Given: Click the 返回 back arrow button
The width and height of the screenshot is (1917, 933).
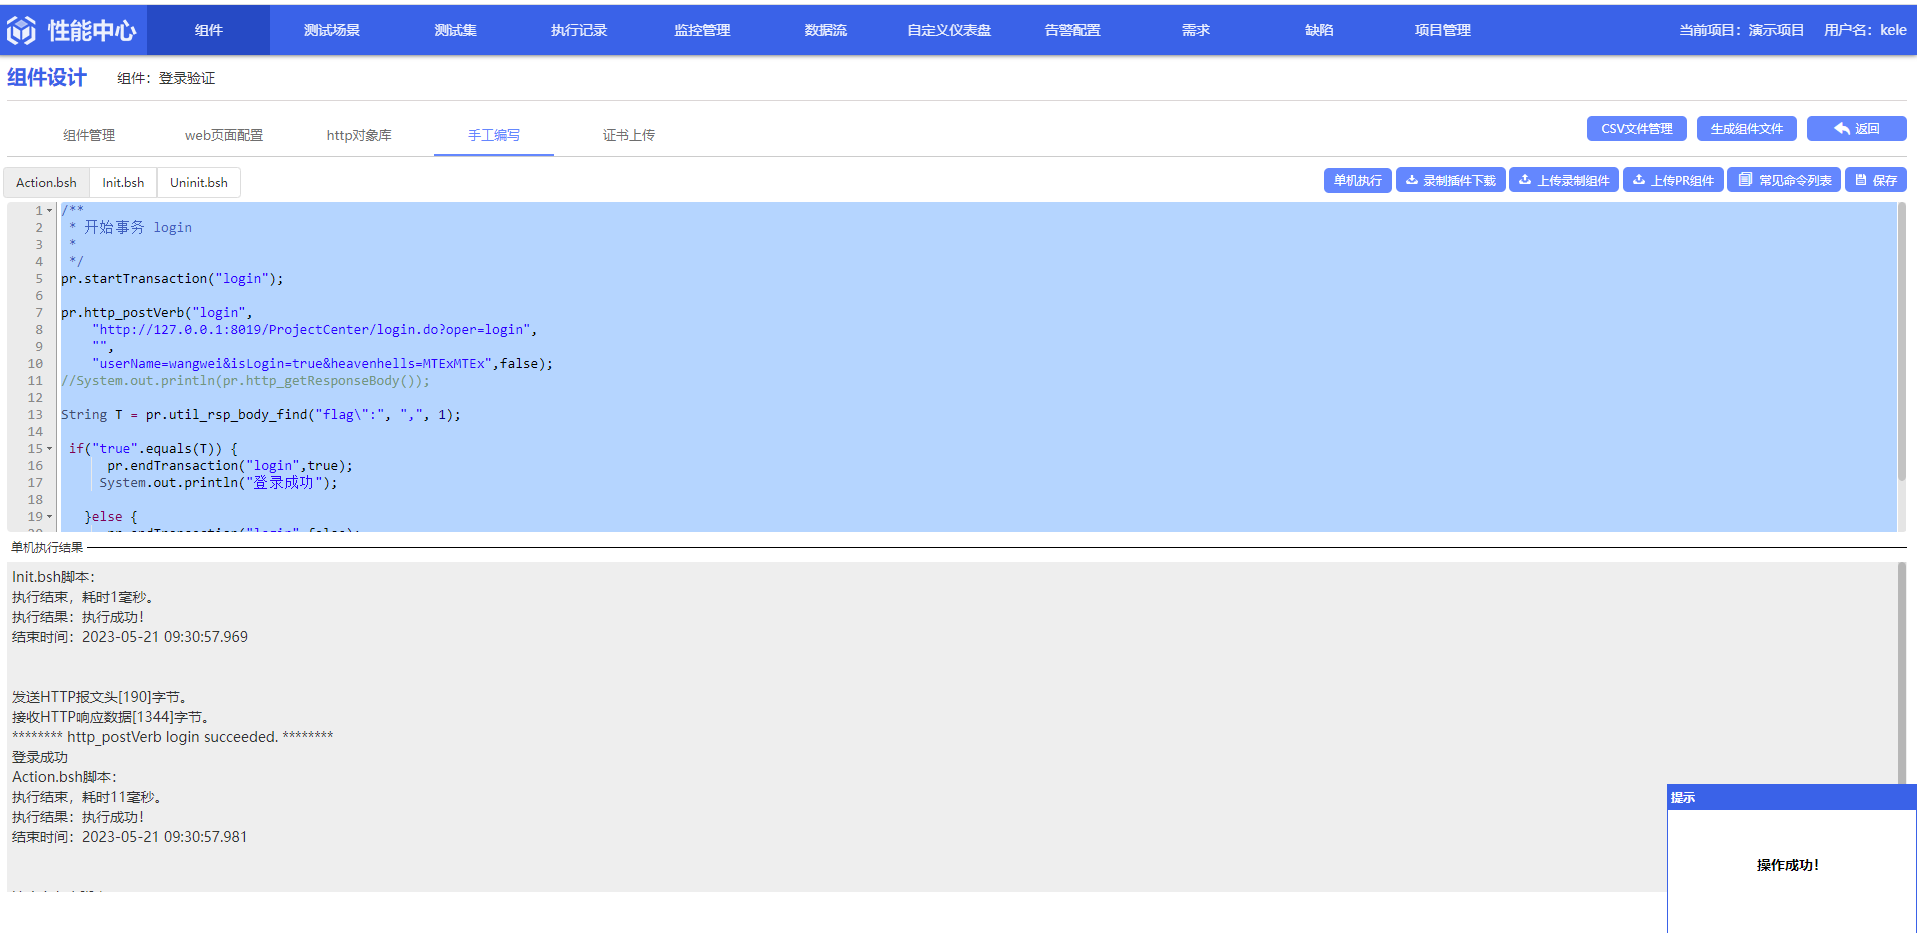Looking at the screenshot, I should point(1857,128).
